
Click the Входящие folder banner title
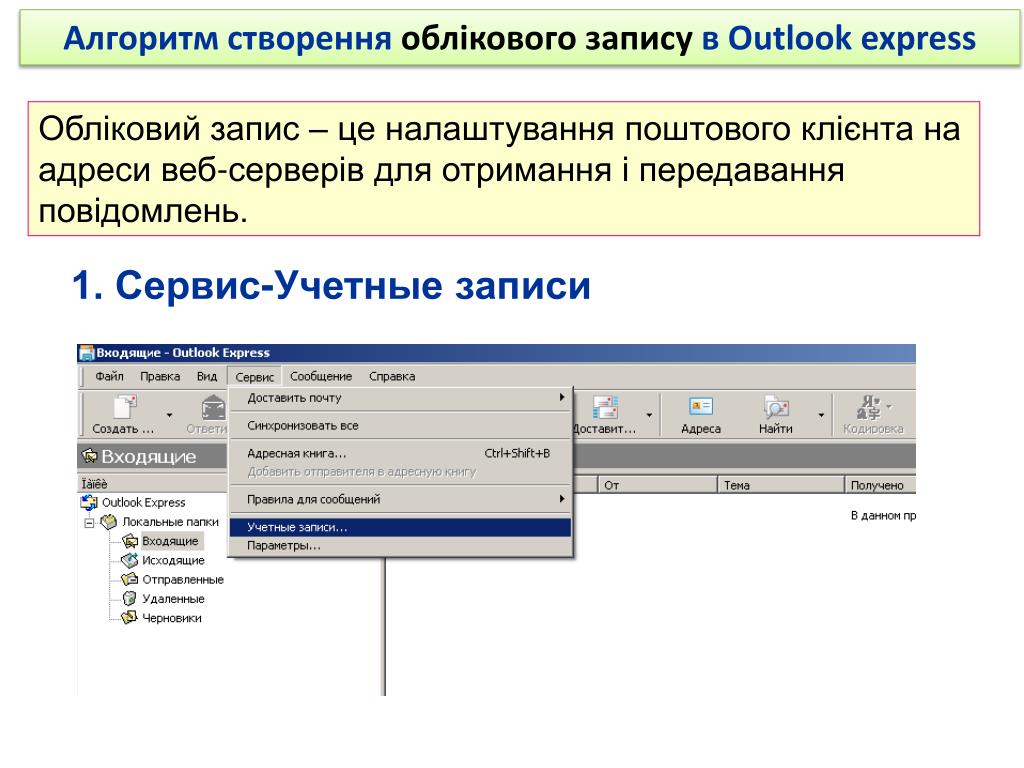click(x=149, y=456)
